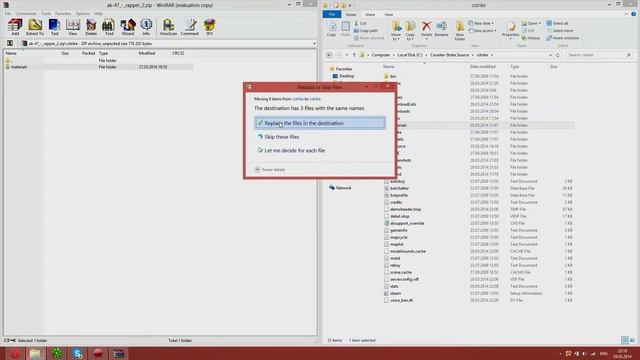Click the Name column header in WinRAR
Viewport: 640px width, 360px height.
point(11,53)
